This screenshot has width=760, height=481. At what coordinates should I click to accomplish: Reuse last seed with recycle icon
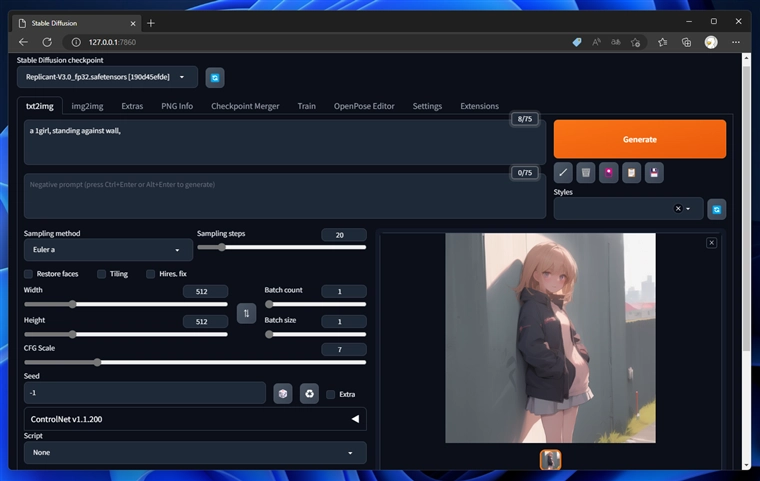tap(309, 394)
